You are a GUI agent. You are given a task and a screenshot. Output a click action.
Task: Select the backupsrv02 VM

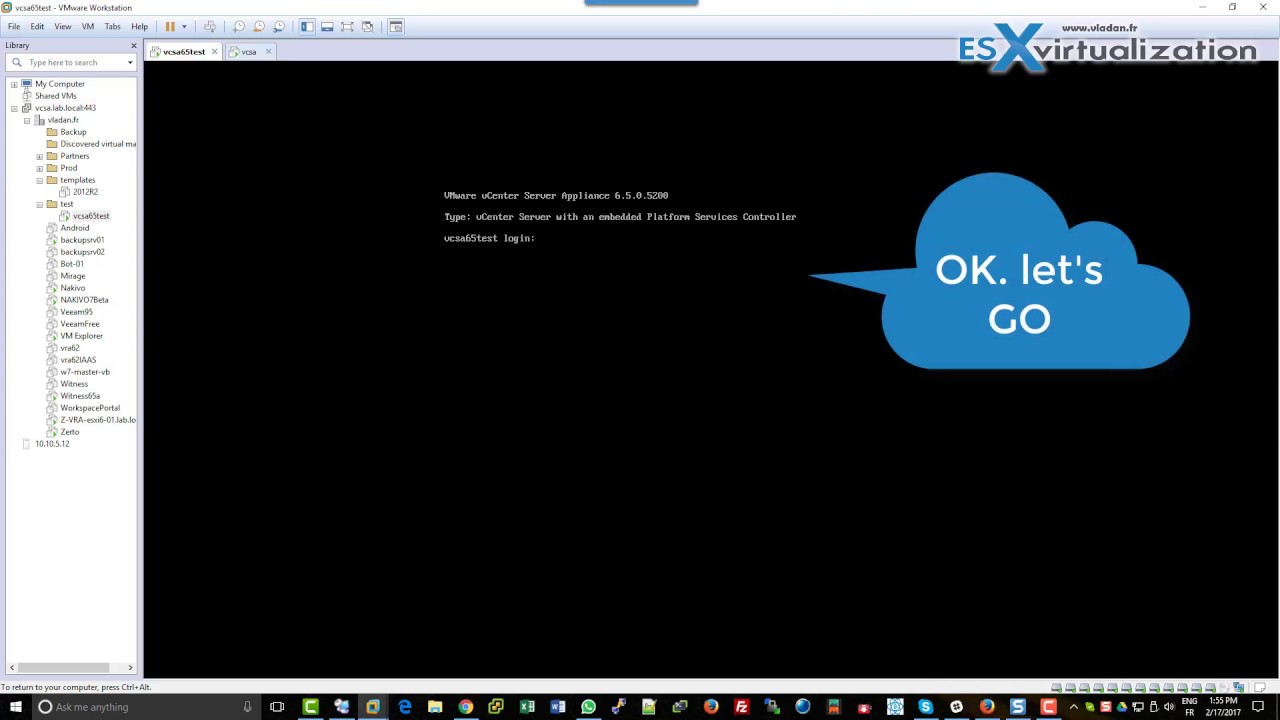click(x=82, y=252)
